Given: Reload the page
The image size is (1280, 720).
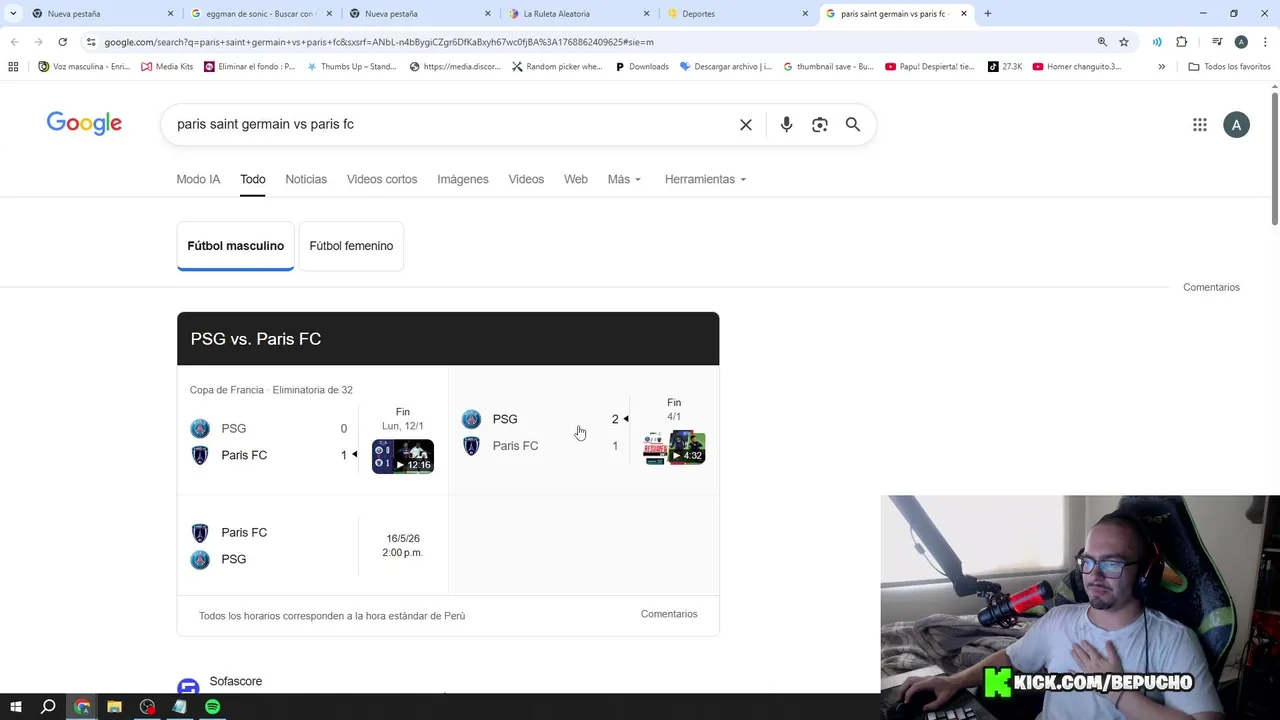Looking at the screenshot, I should click(62, 42).
